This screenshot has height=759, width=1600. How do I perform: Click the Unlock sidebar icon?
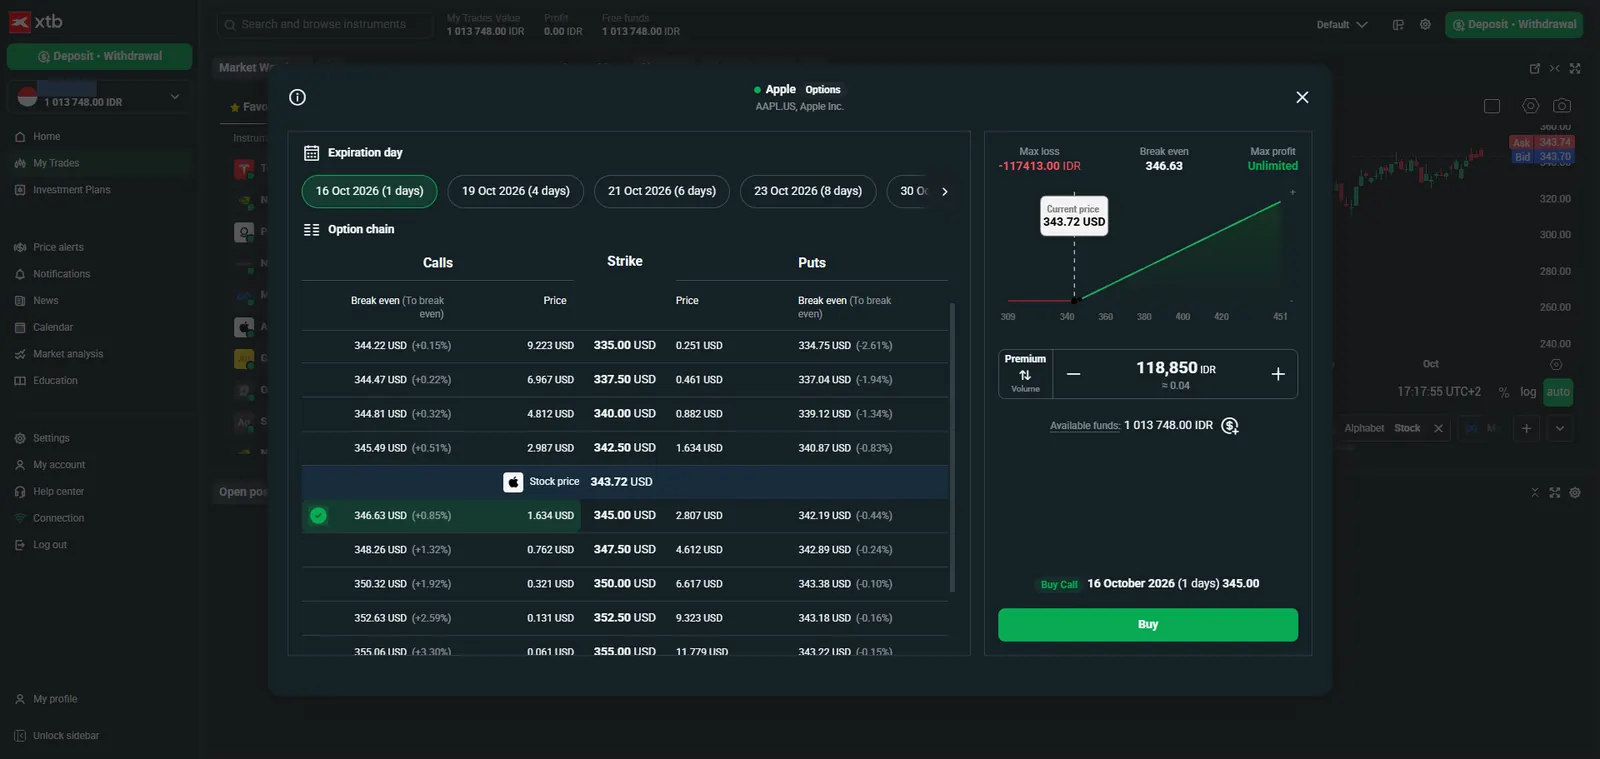pyautogui.click(x=20, y=736)
